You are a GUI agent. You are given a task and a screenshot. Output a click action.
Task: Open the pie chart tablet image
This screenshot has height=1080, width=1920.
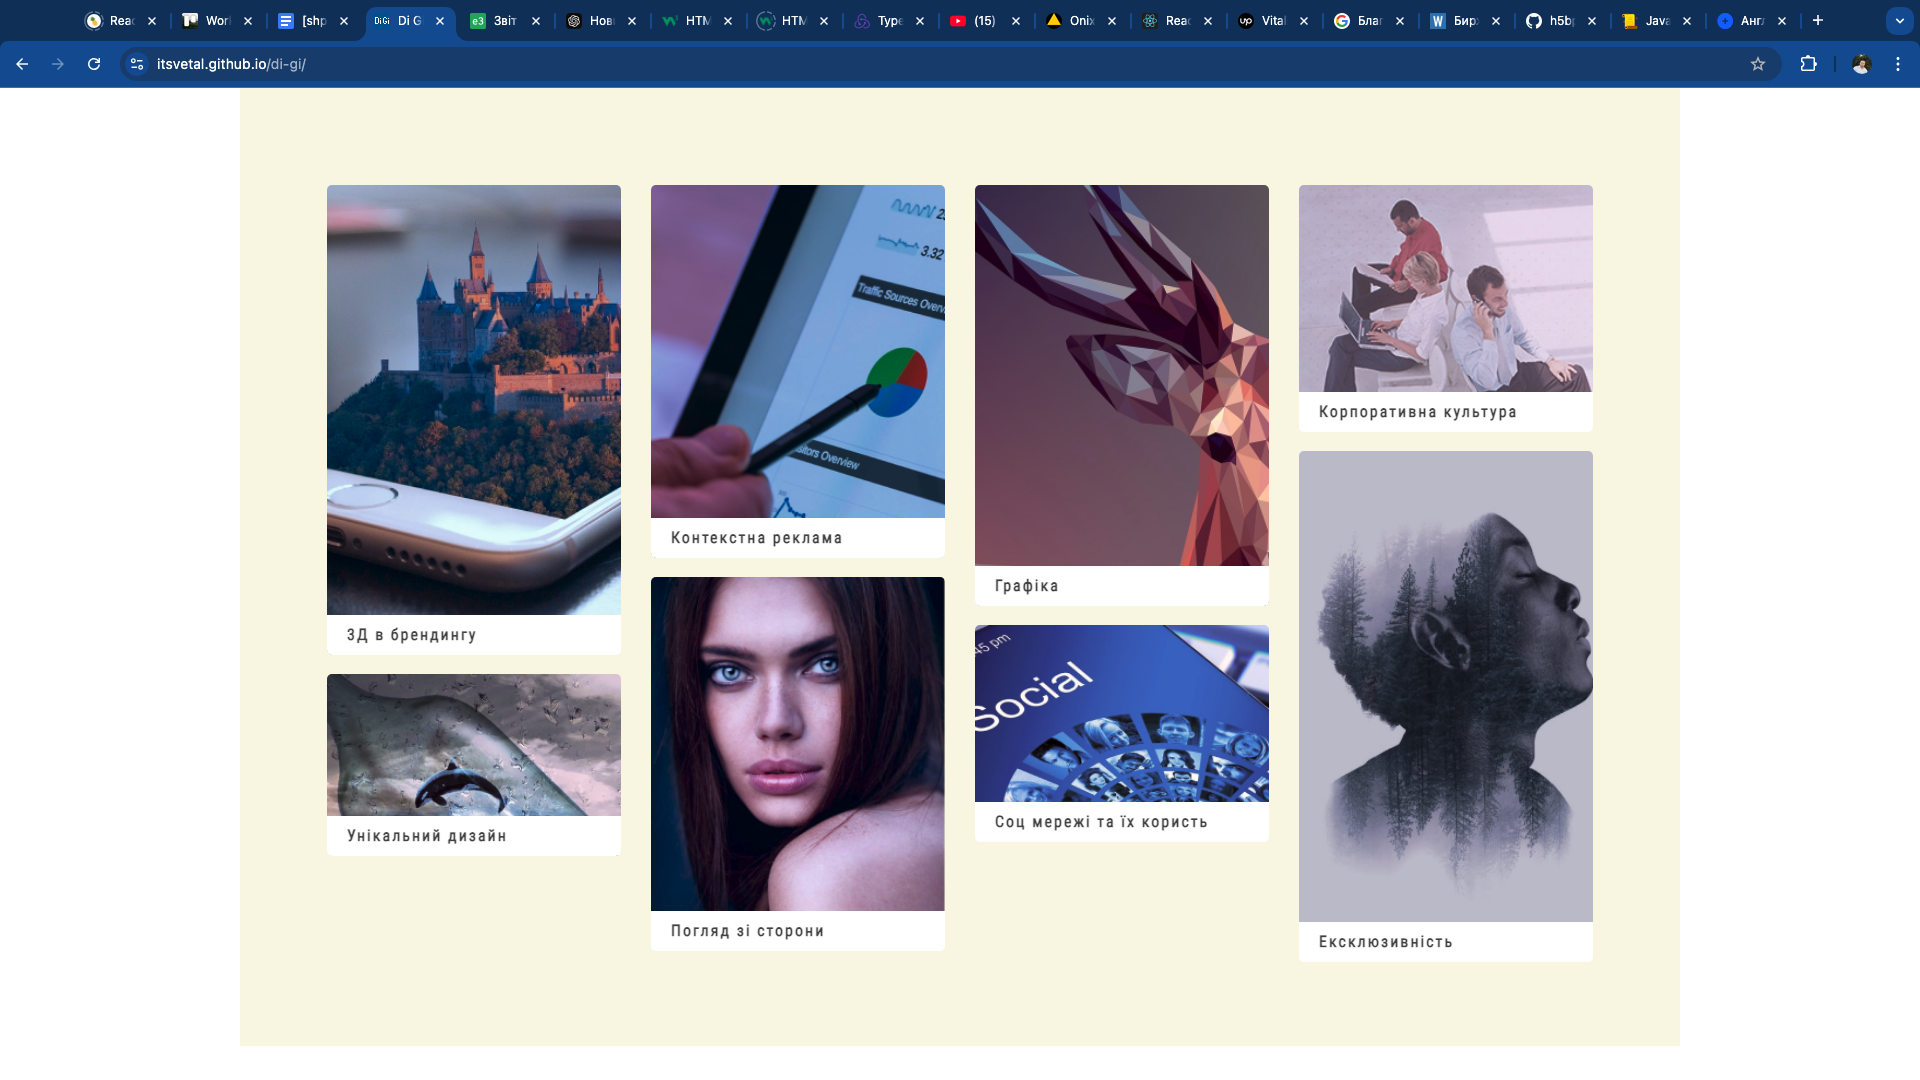pos(798,351)
